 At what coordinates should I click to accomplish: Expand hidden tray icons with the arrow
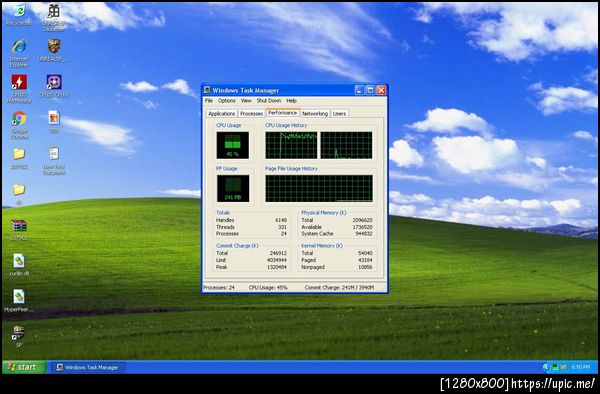[x=546, y=367]
